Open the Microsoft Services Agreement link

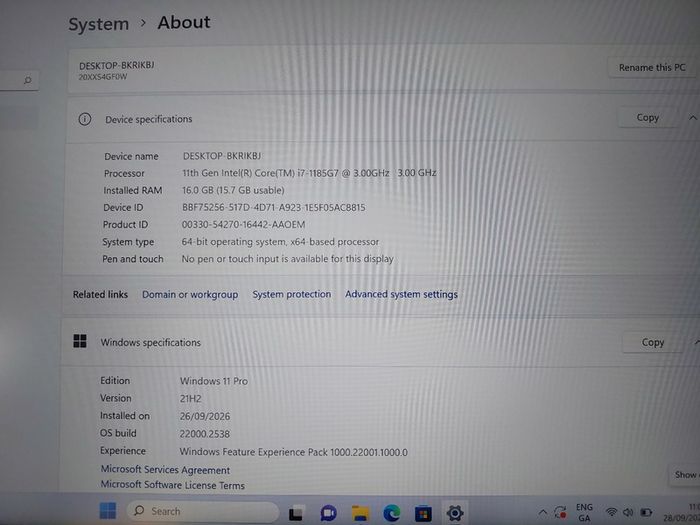pyautogui.click(x=165, y=470)
